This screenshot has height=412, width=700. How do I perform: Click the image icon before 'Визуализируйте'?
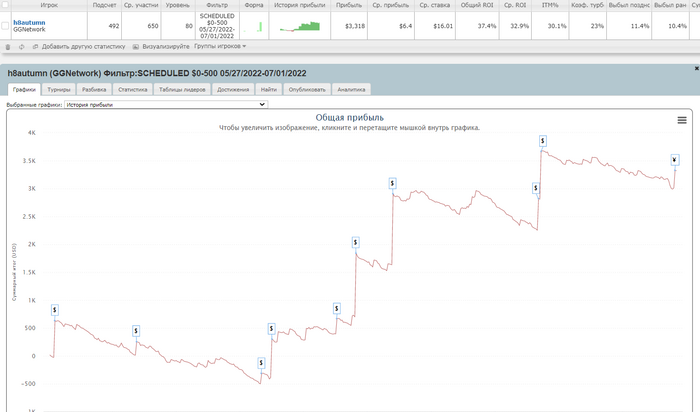[x=136, y=47]
